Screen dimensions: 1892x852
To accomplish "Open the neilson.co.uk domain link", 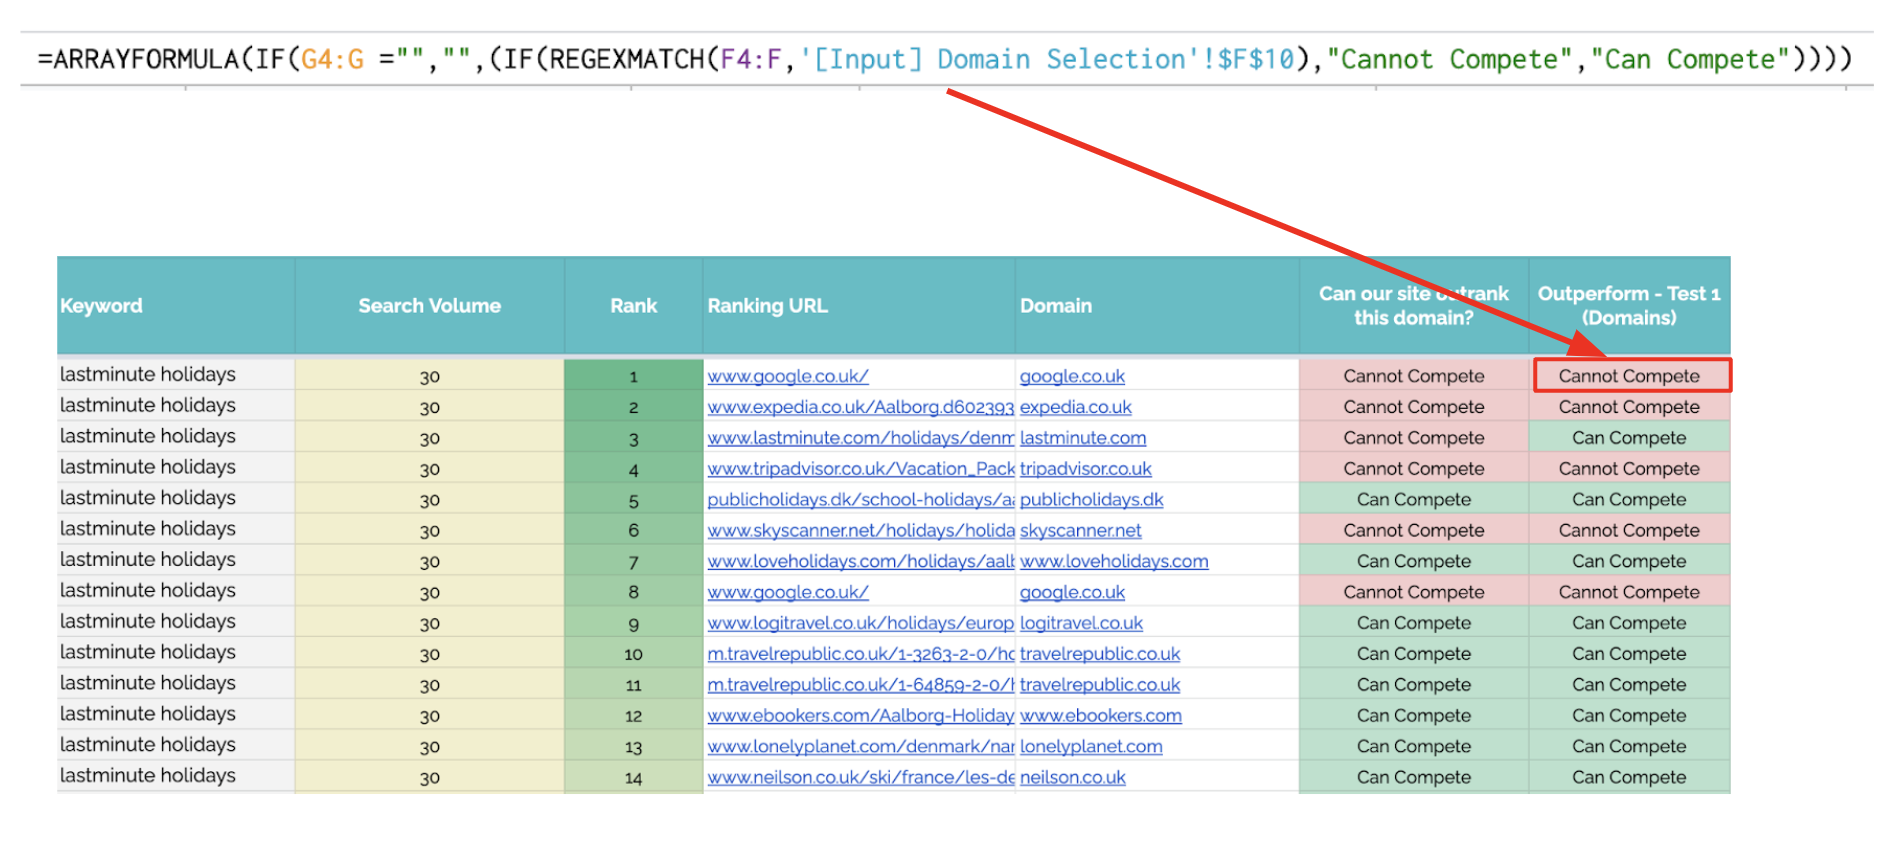I will 1072,778.
